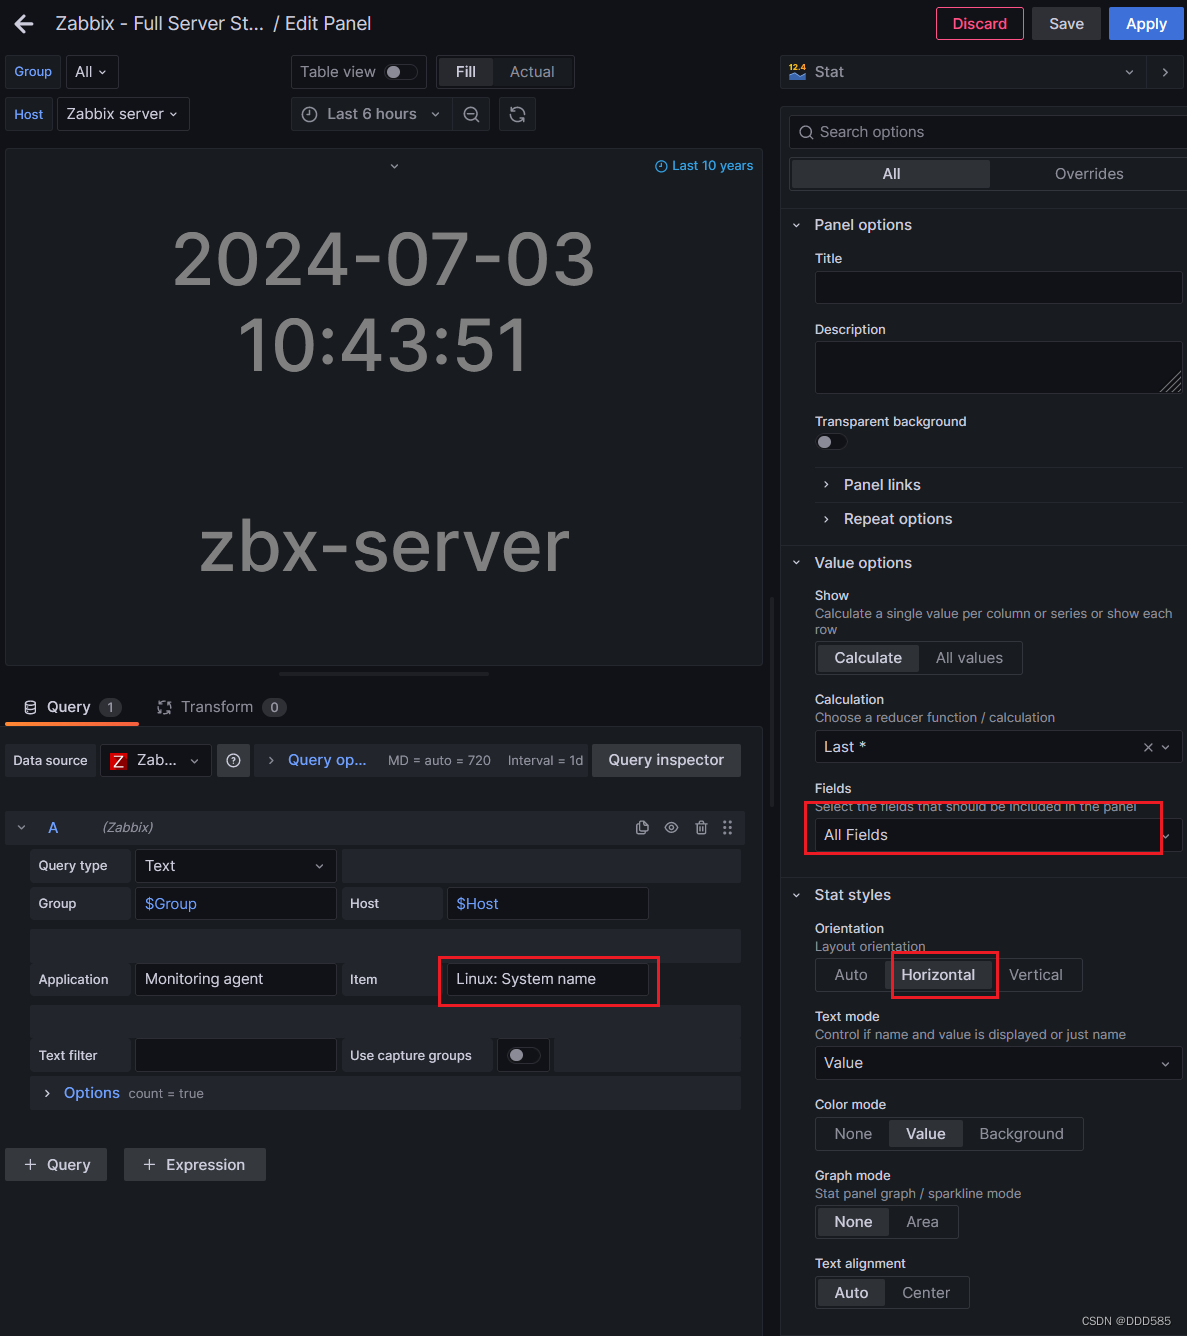Click the Apply button
Image resolution: width=1187 pixels, height=1336 pixels.
[1146, 24]
